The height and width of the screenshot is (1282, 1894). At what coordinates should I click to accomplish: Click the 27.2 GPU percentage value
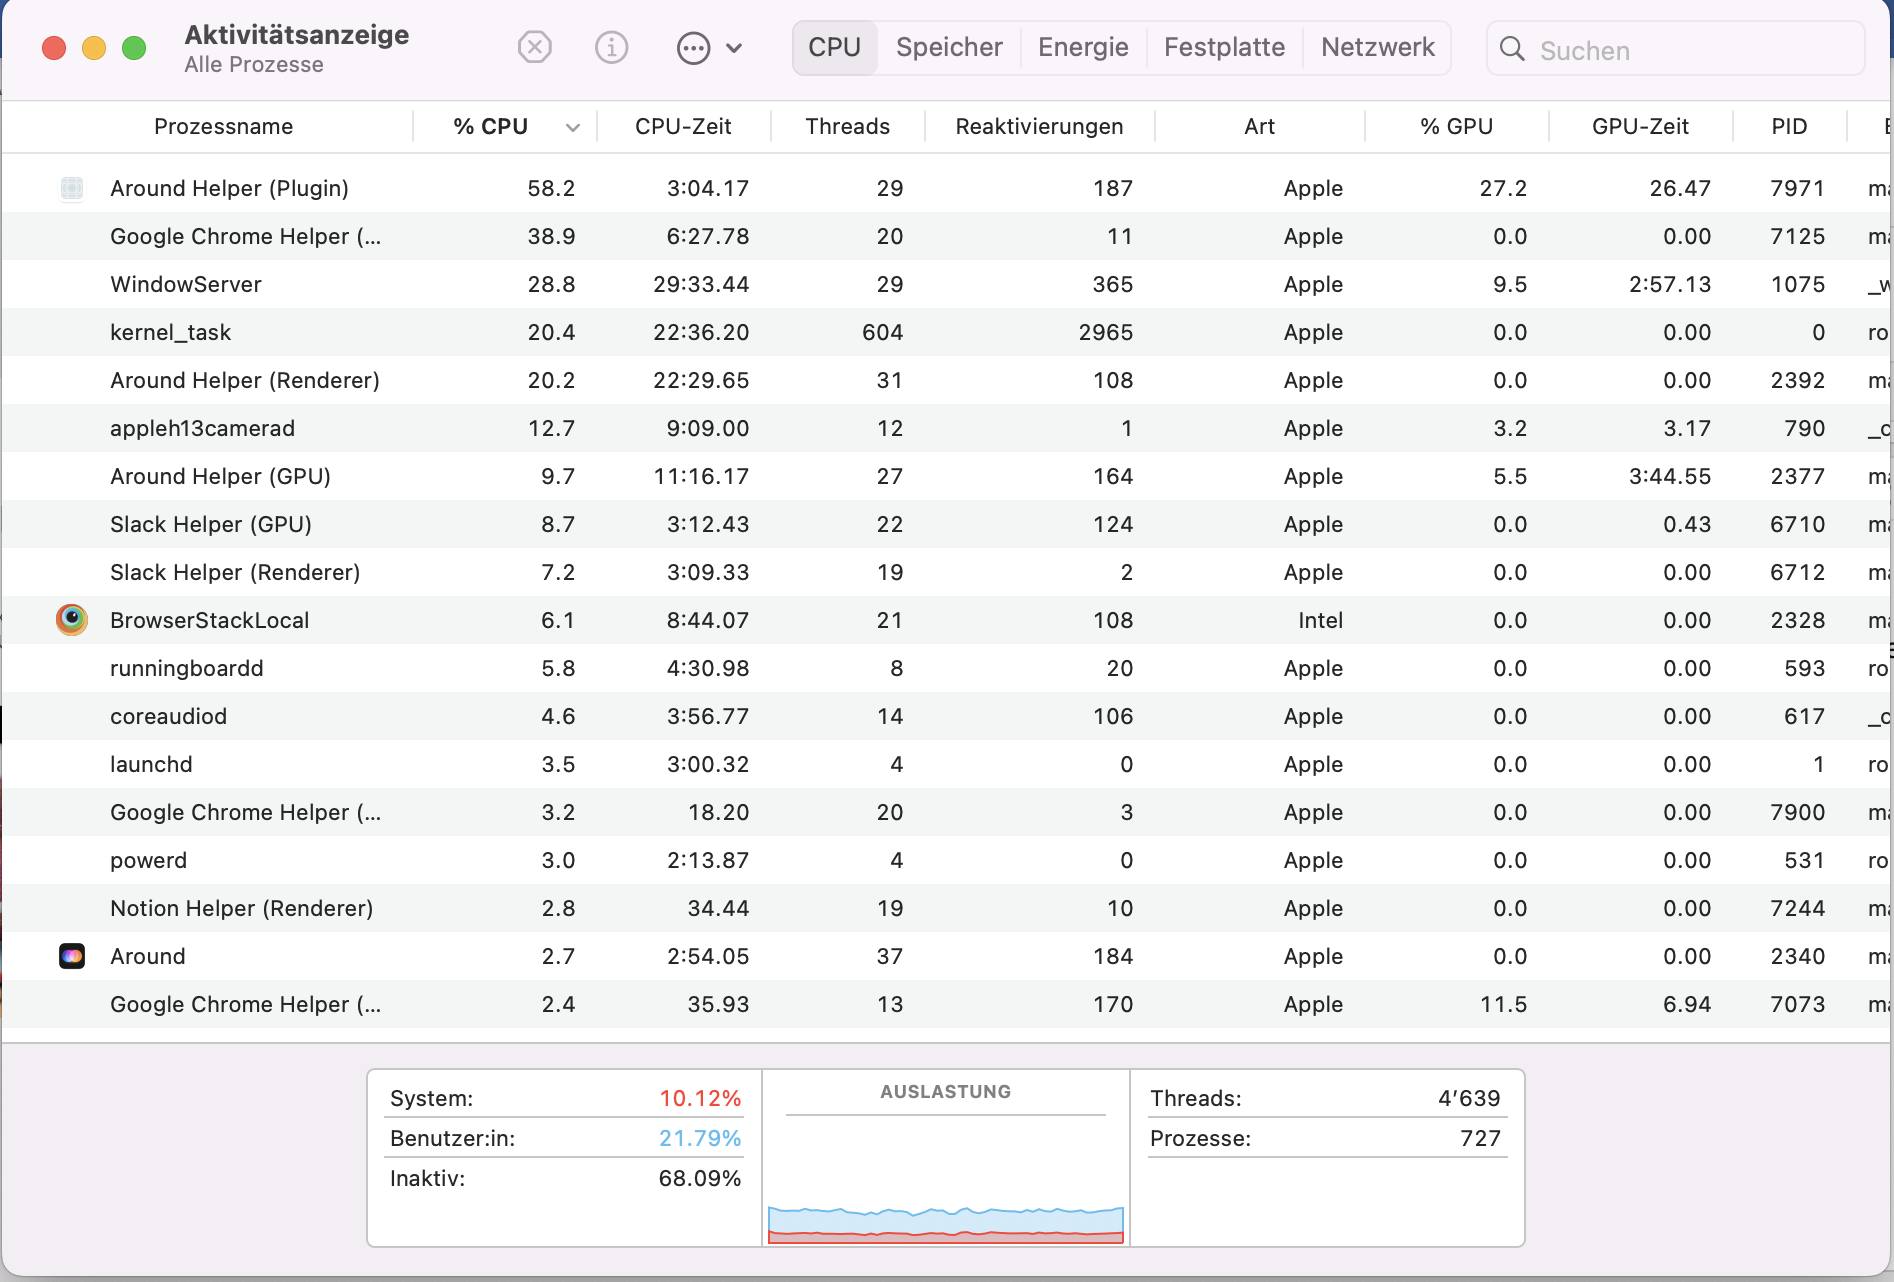coord(1503,188)
